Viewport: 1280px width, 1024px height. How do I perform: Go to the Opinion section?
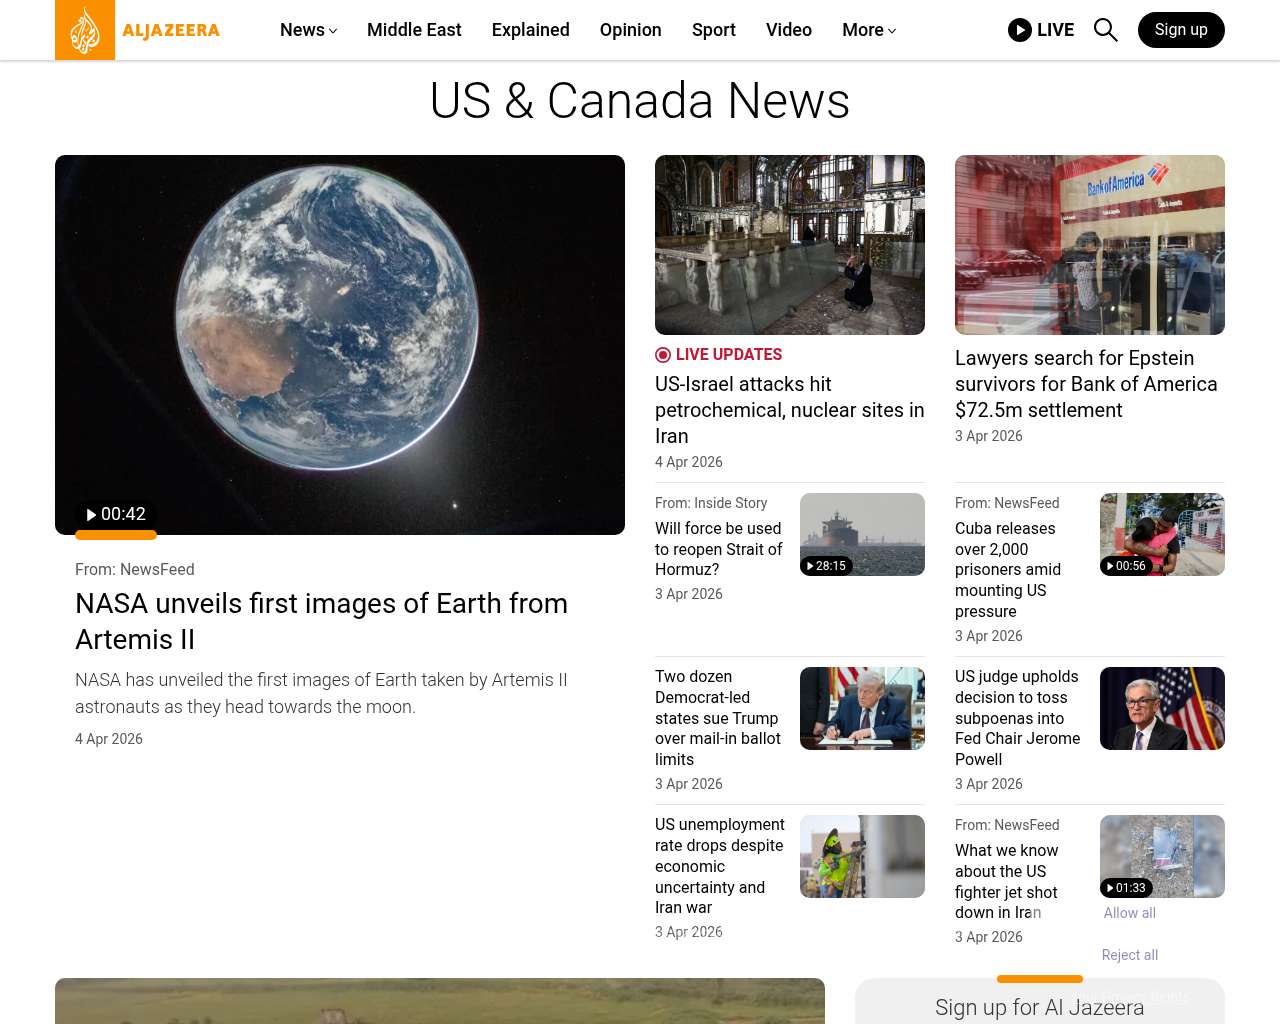(630, 30)
